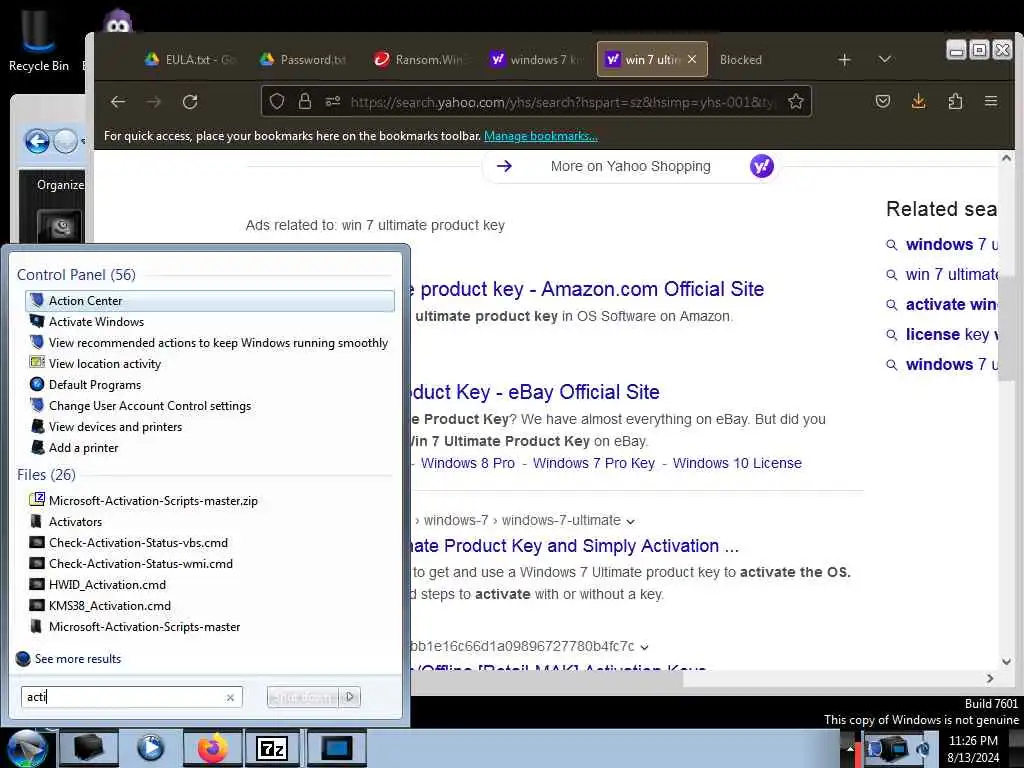Open the Microsoft-Activation-Scripts-master folder result
Viewport: 1024px width, 768px height.
210,626
